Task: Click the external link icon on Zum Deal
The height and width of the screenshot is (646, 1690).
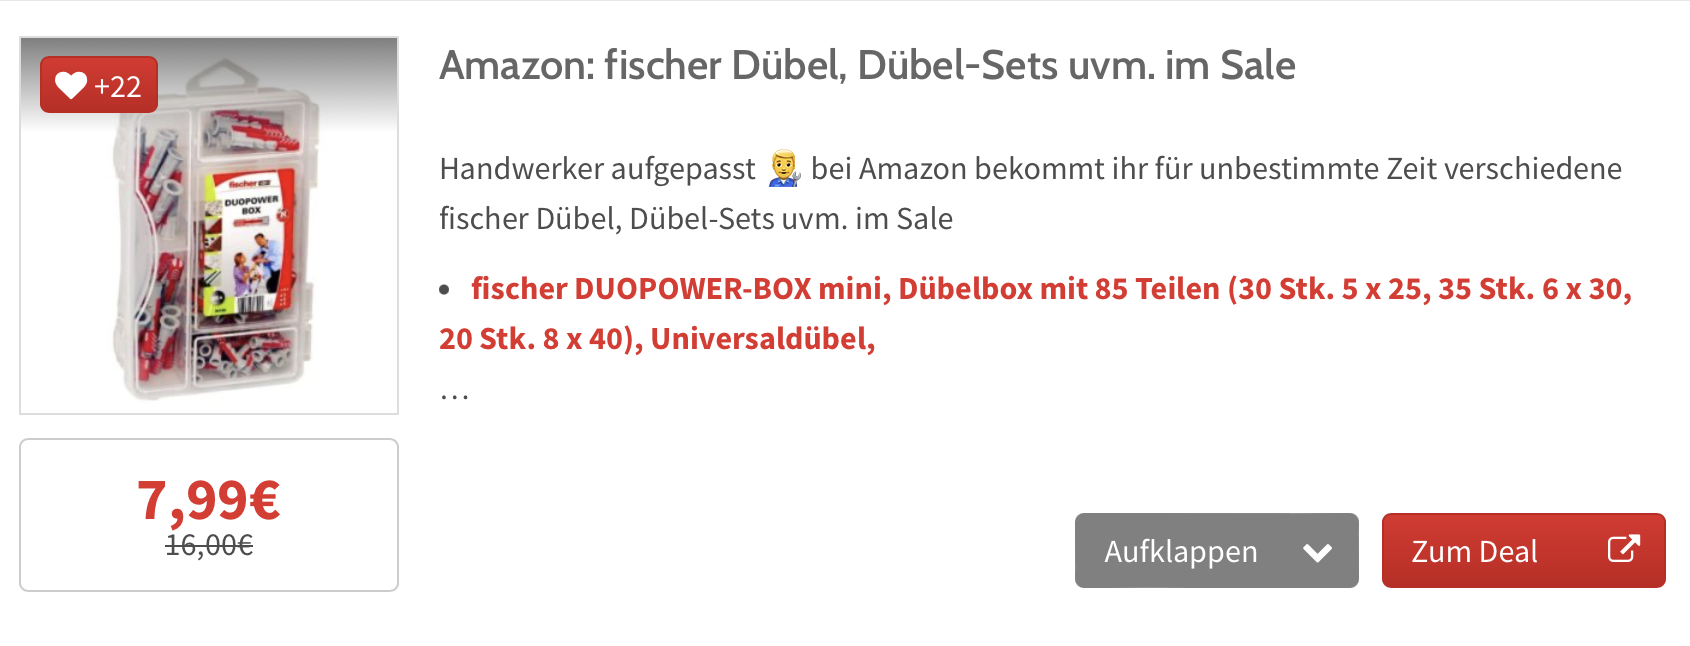Action: coord(1622,549)
